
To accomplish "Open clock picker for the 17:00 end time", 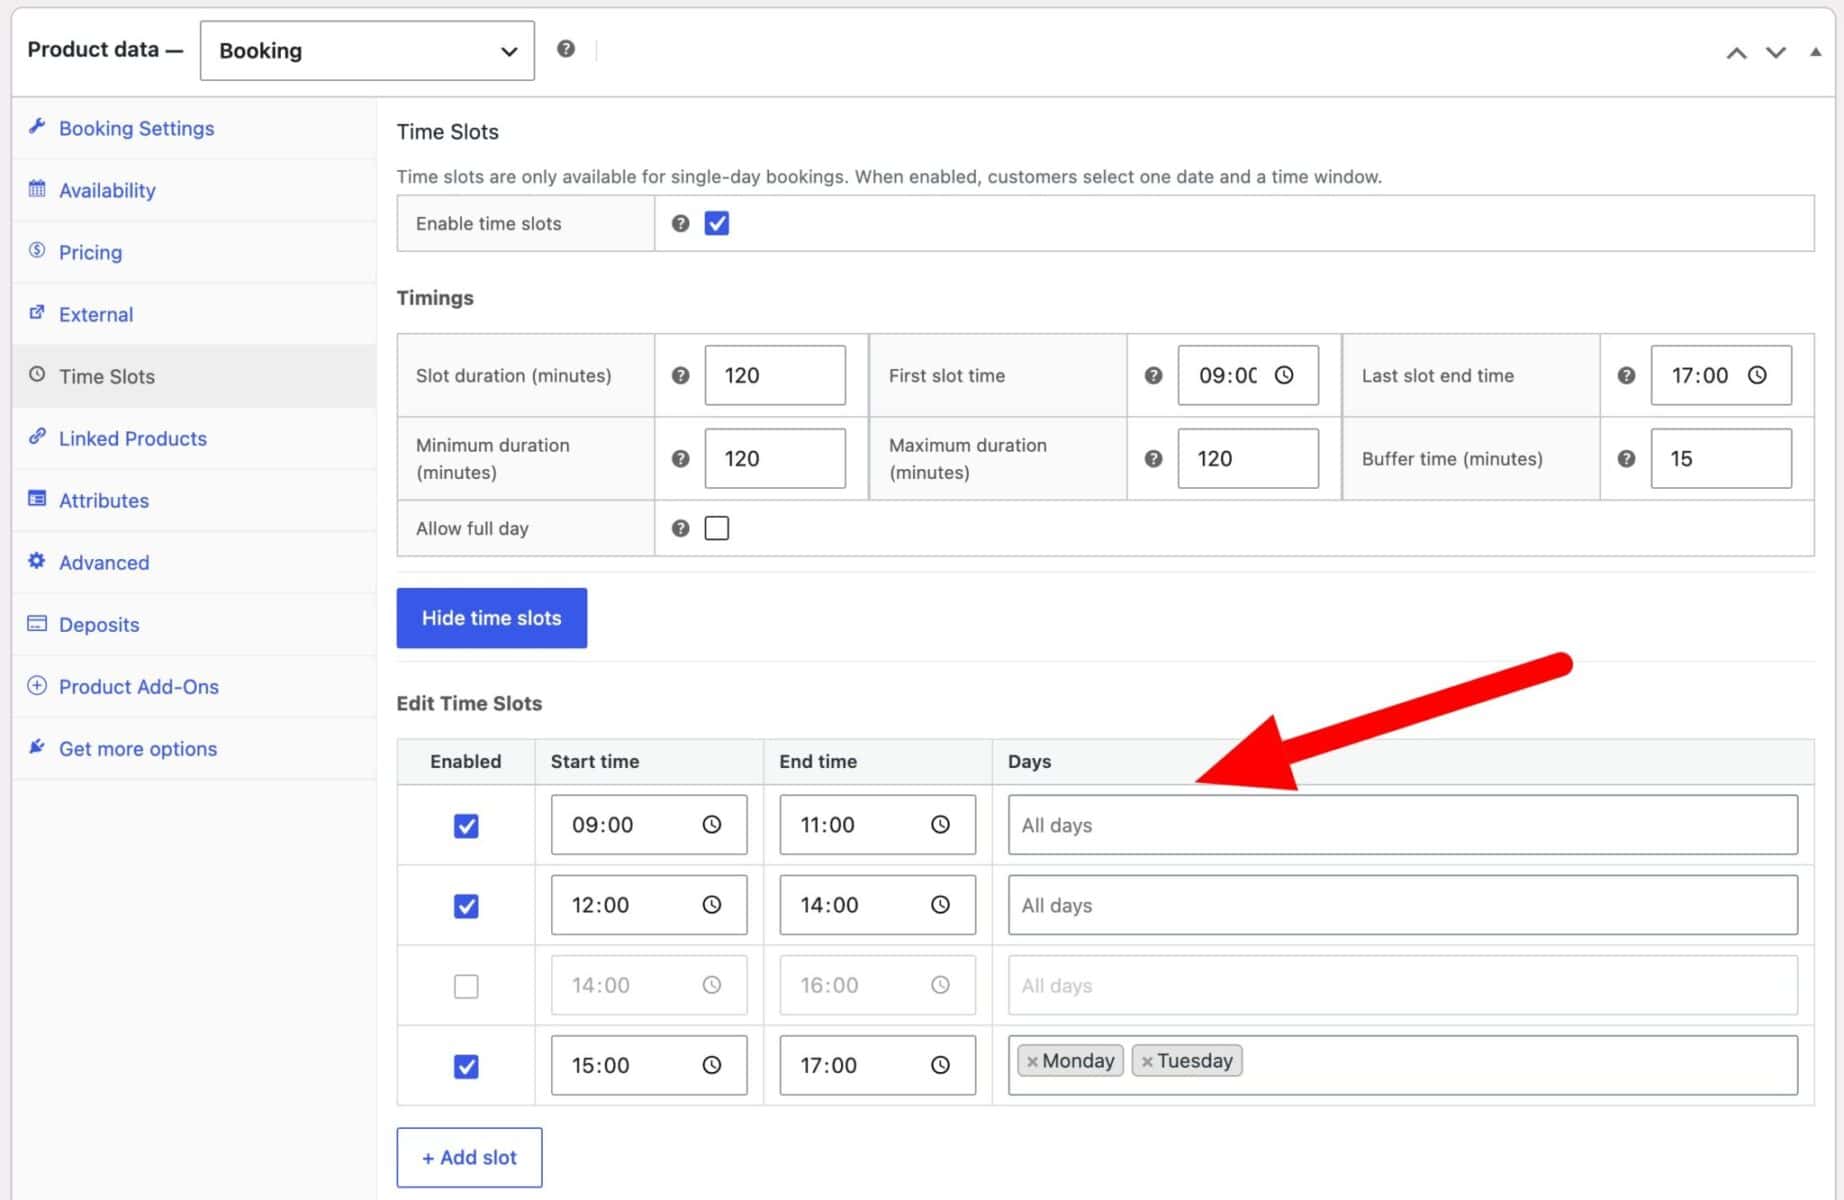I will click(941, 1065).
